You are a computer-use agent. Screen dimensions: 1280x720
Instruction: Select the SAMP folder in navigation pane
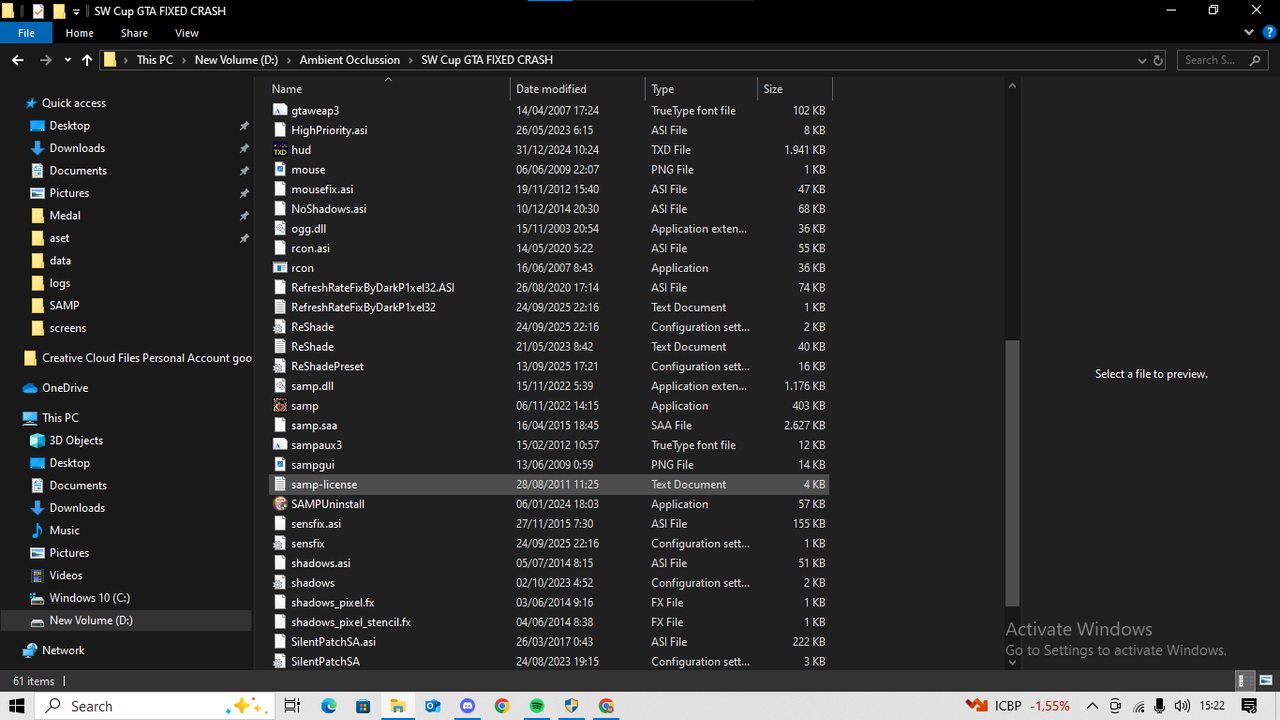point(64,305)
